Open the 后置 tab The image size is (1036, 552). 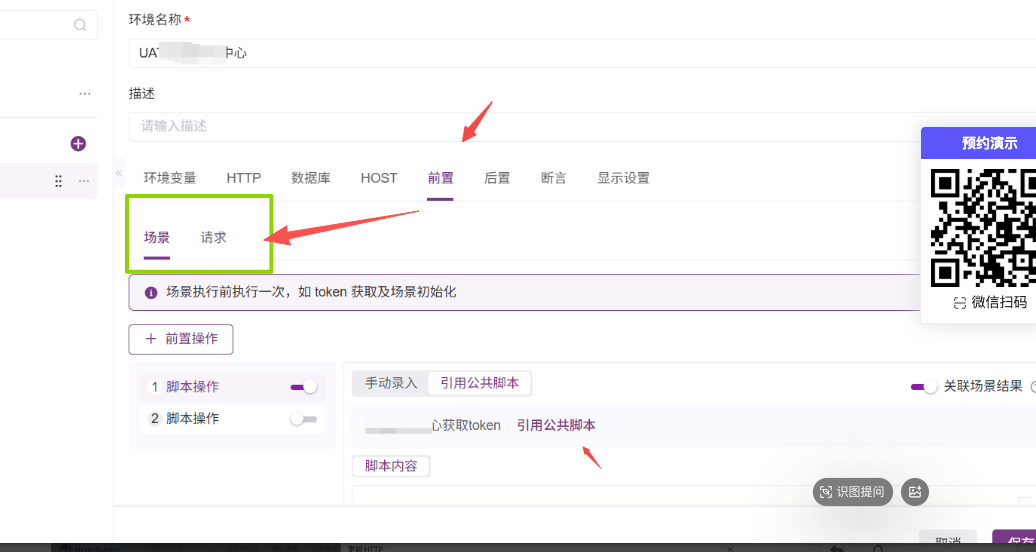point(497,178)
